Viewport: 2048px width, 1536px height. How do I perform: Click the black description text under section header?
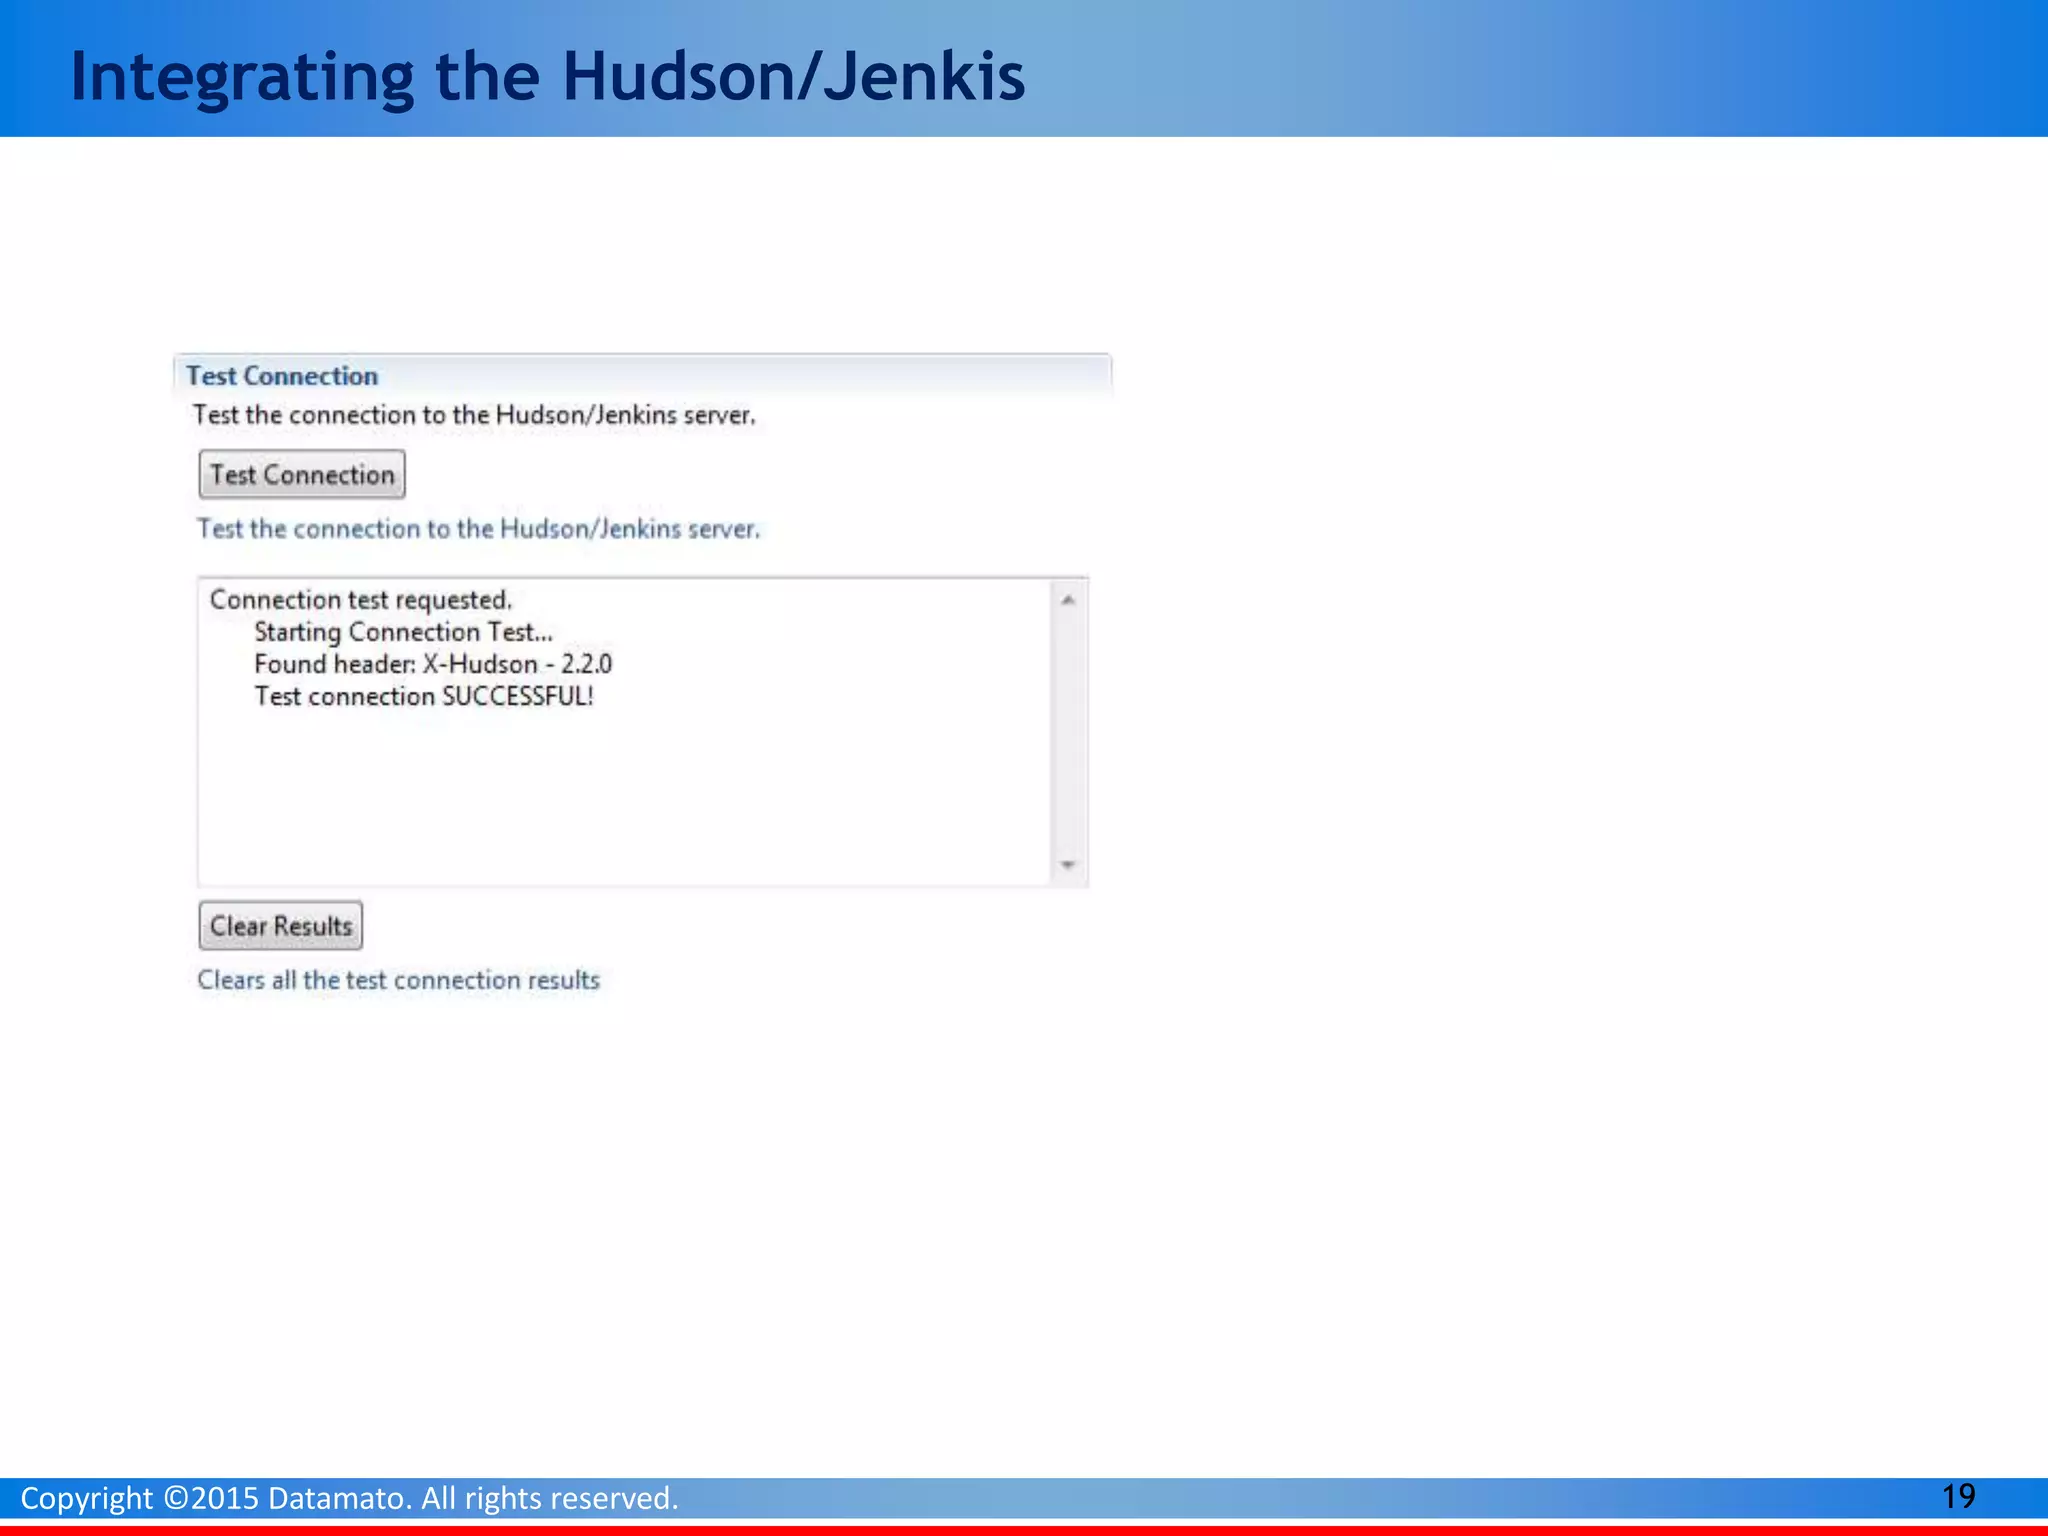pos(474,415)
